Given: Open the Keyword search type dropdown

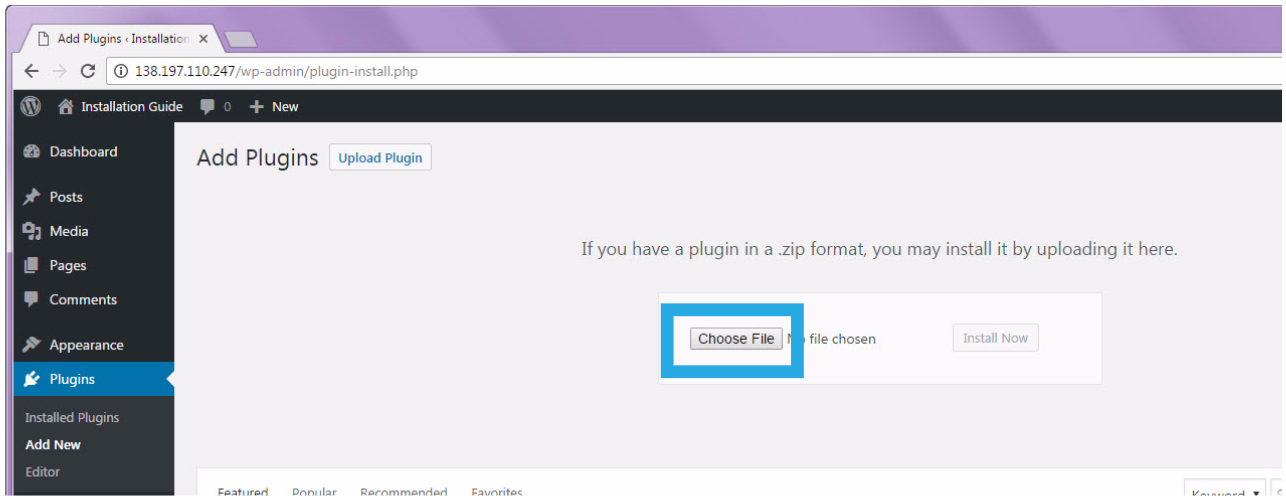Looking at the screenshot, I should [1224, 494].
